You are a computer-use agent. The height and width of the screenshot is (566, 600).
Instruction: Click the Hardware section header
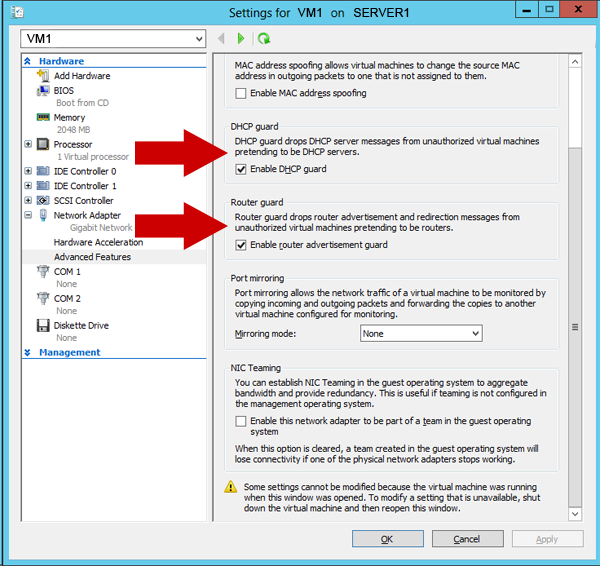click(61, 61)
